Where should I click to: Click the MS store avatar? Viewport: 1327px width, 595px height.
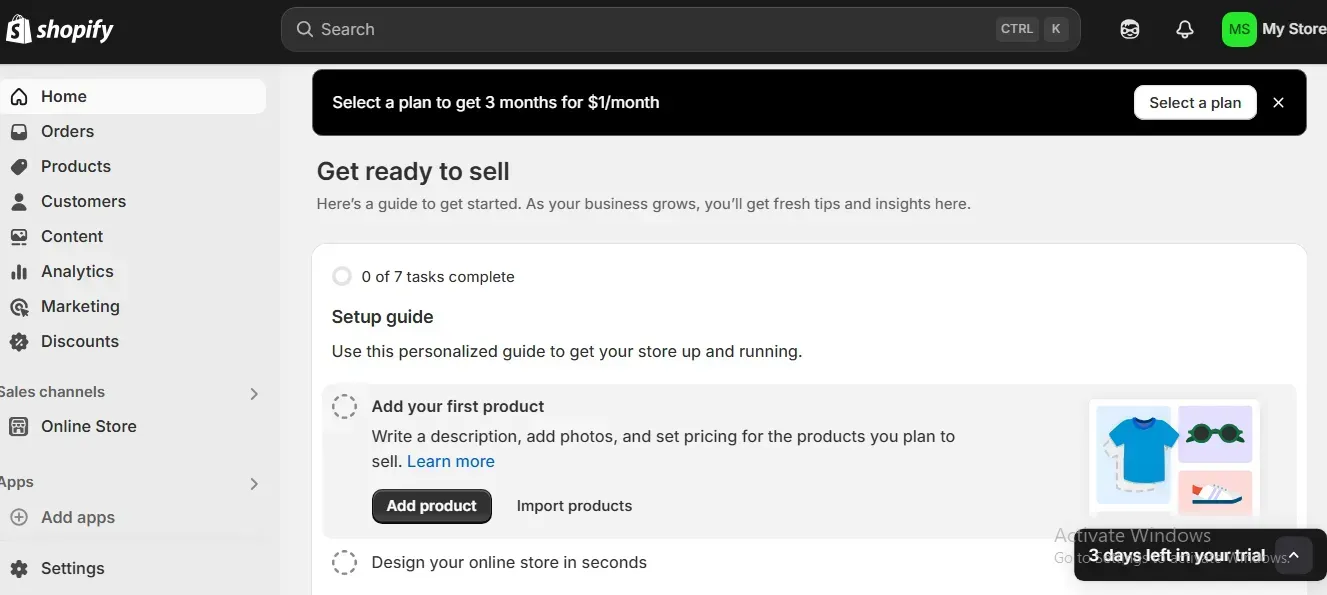point(1239,30)
